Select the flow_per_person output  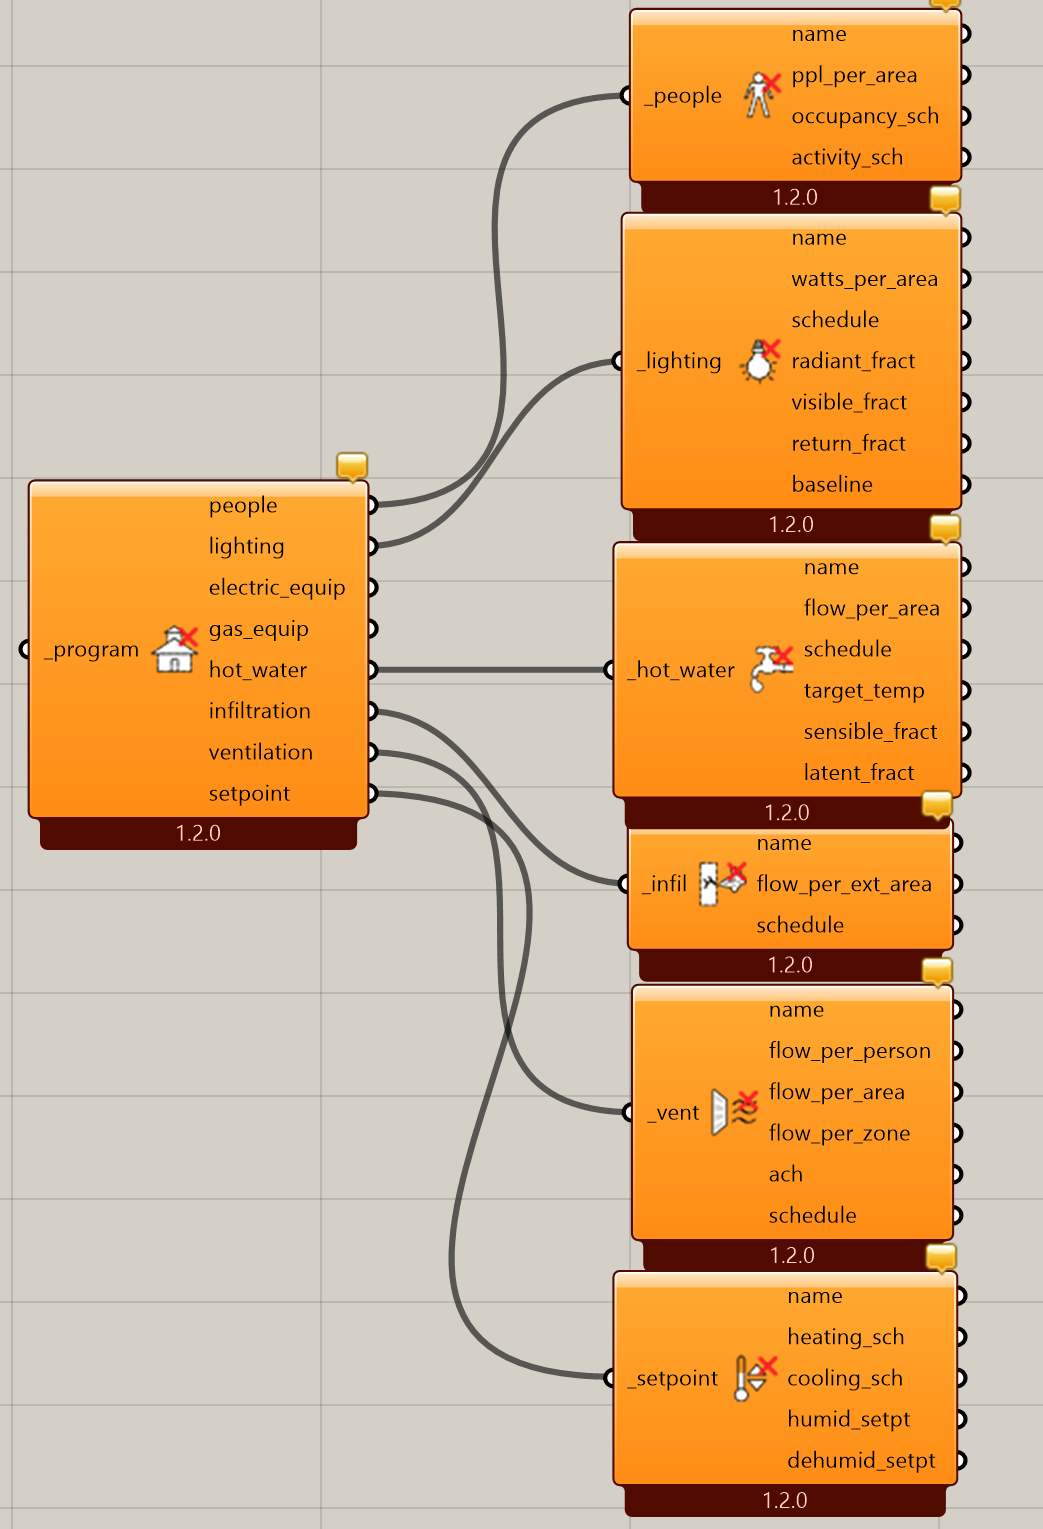coord(849,1051)
